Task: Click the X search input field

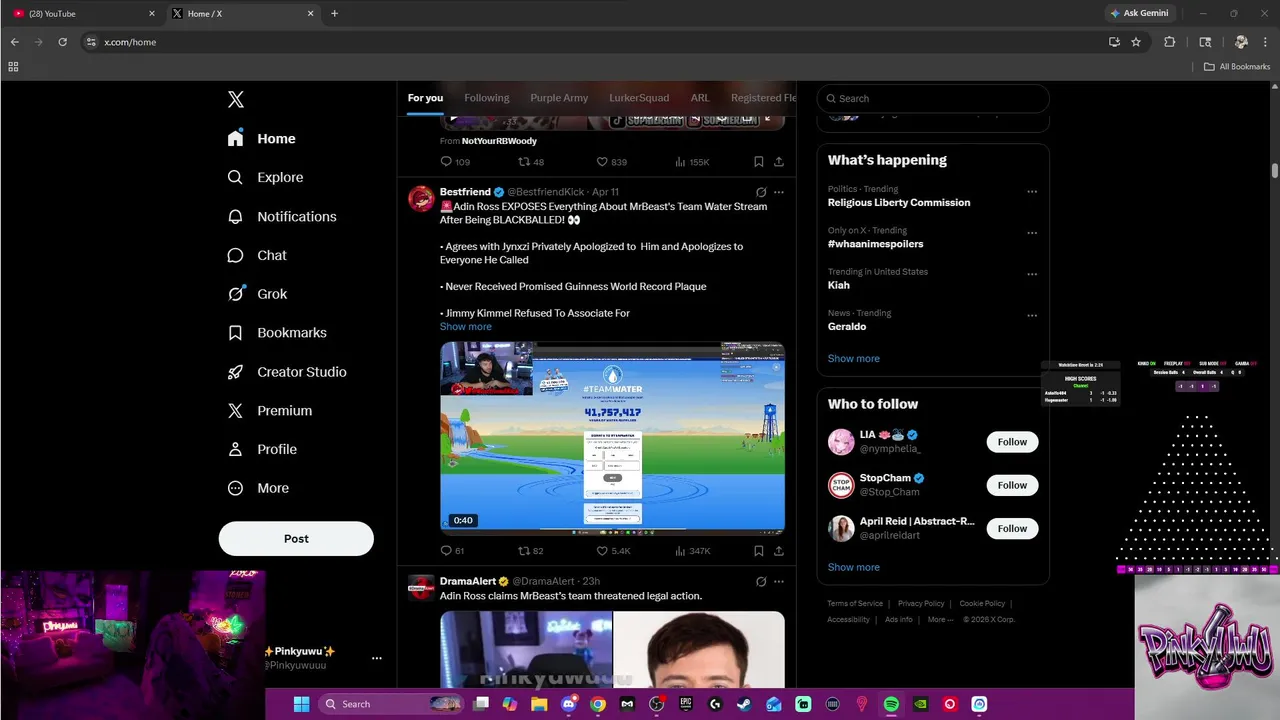Action: point(933,98)
